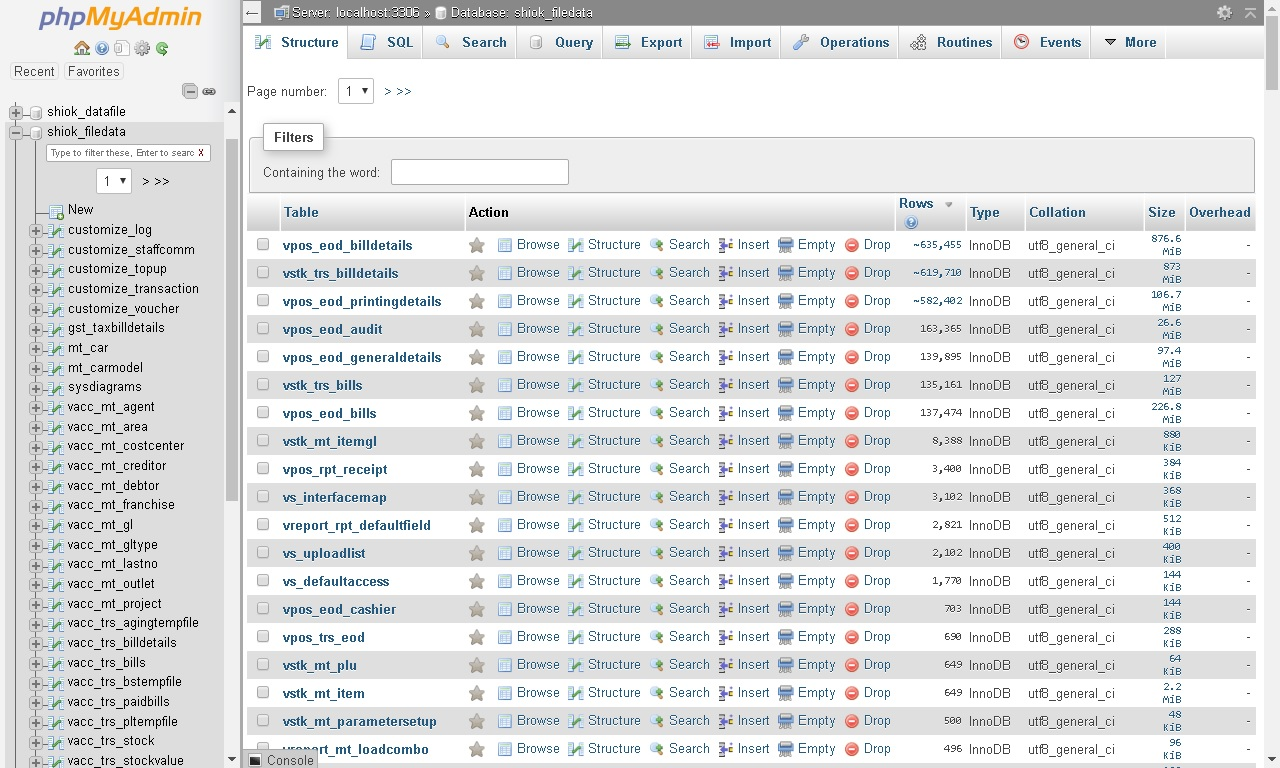Expand the mt_carmodel tree node
The width and height of the screenshot is (1280, 768).
36,368
